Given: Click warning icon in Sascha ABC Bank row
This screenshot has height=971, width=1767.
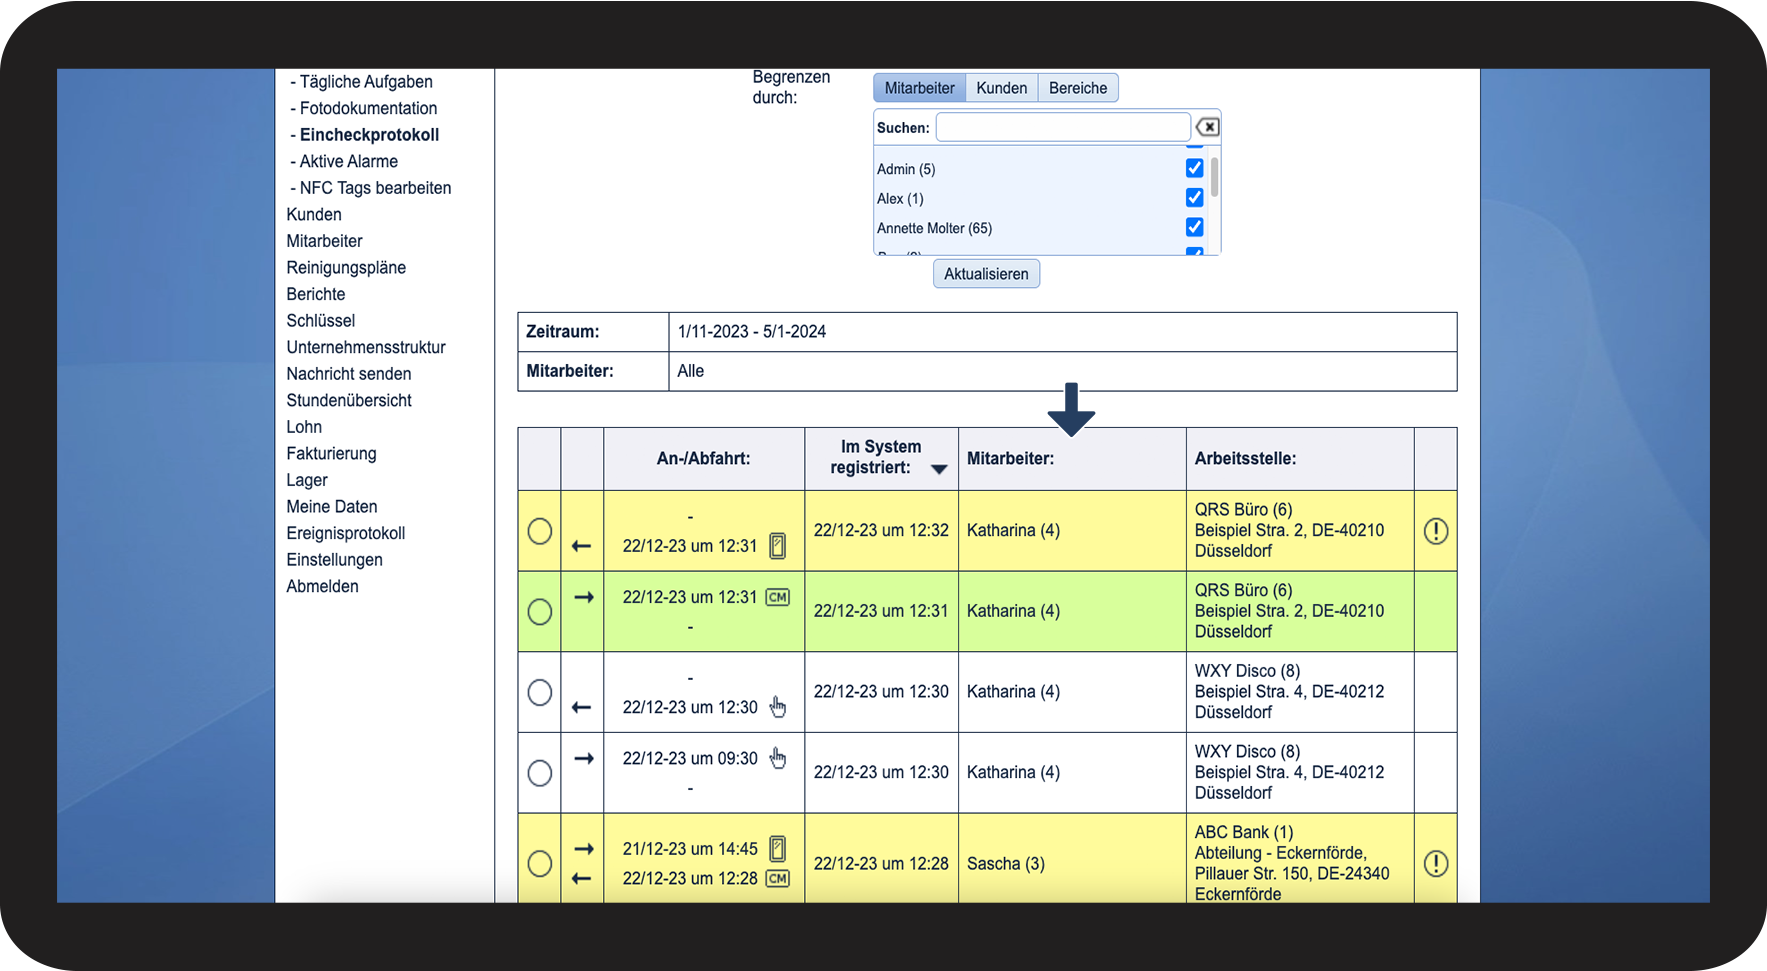Looking at the screenshot, I should [1435, 864].
